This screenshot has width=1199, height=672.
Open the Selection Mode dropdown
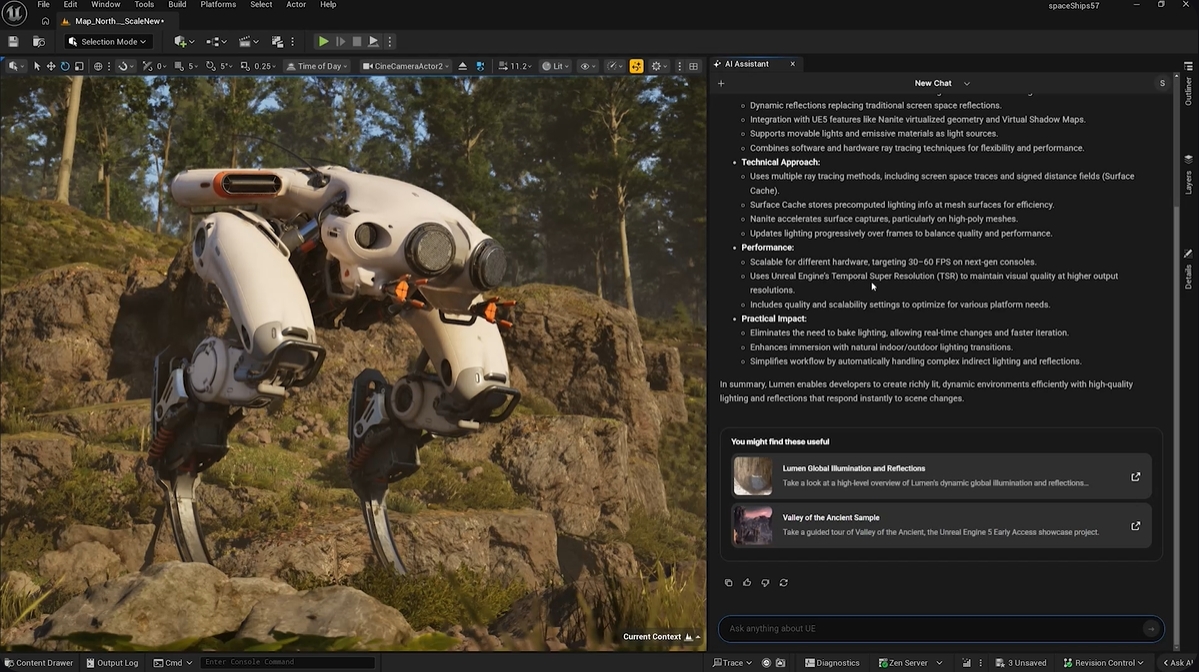click(x=108, y=42)
